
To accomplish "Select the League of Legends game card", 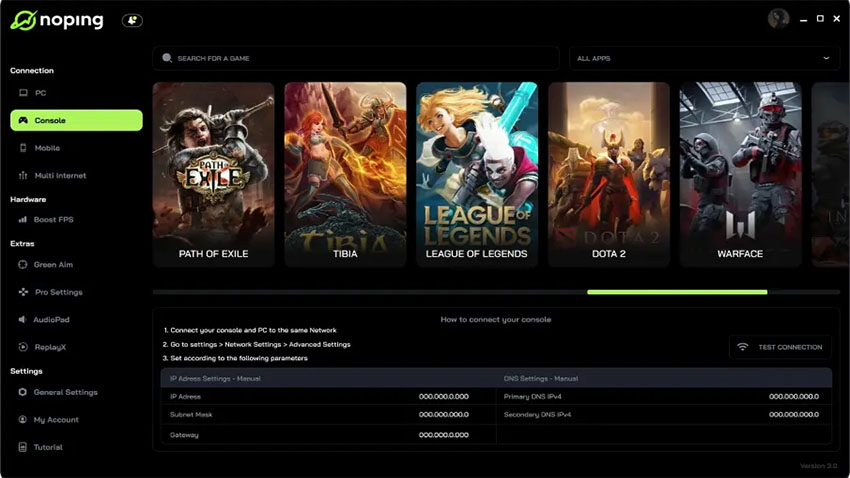I will [477, 175].
